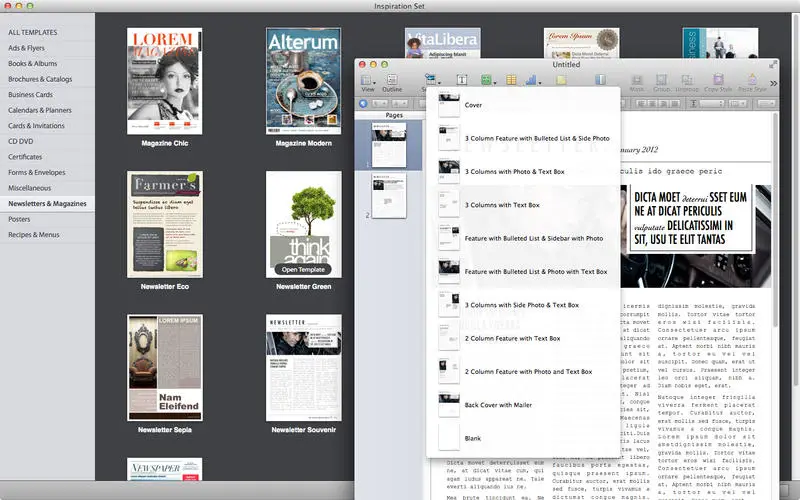
Task: Select the Posters category in sidebar
Action: [x=19, y=219]
